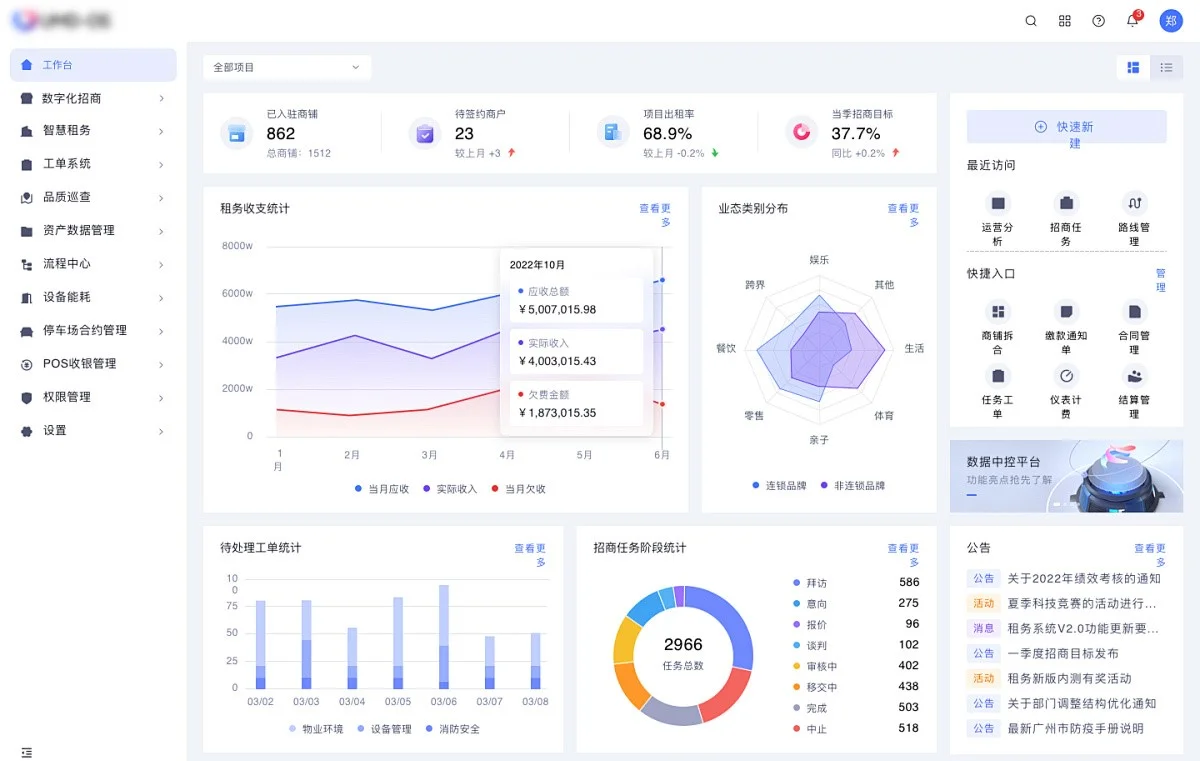1200x761 pixels.
Task: Toggle 当月欠收 legend in line chart
Action: click(x=518, y=489)
